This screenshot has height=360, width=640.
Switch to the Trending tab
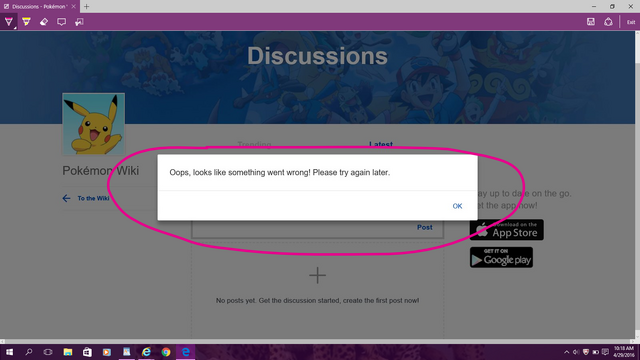pos(254,144)
